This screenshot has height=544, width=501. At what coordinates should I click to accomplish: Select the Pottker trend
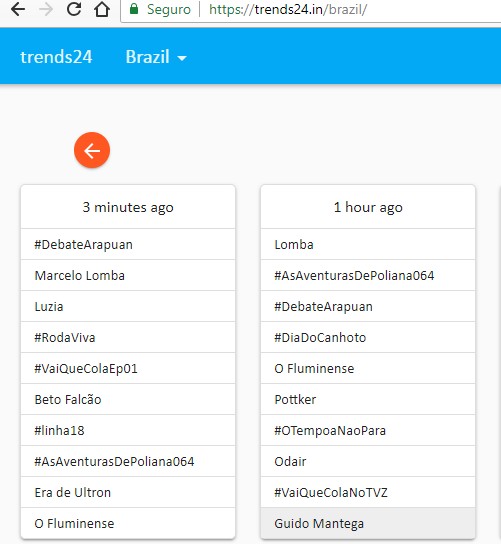click(x=368, y=399)
